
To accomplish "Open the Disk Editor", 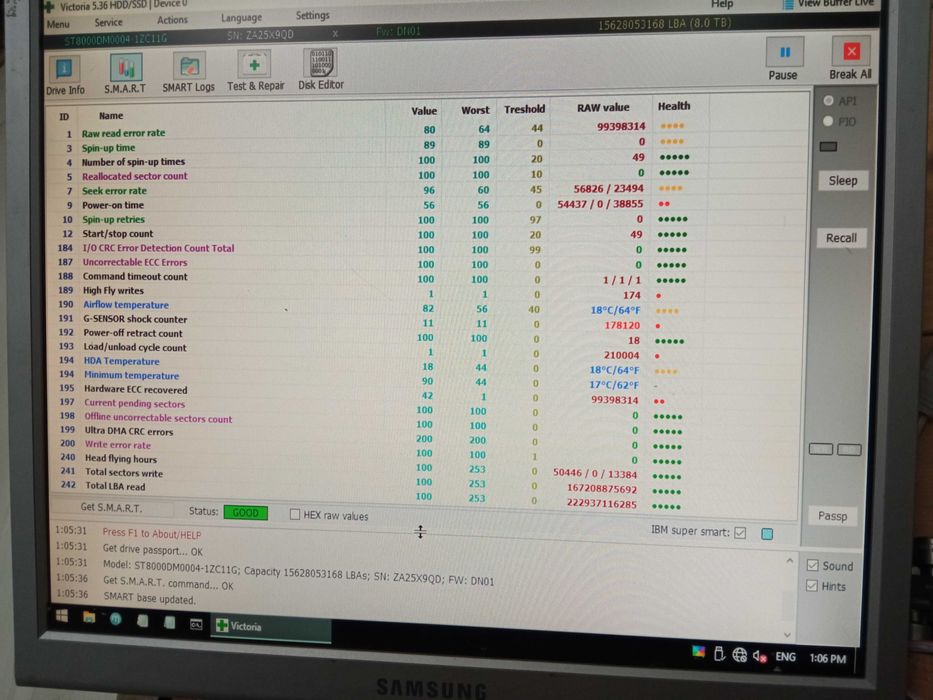I will [321, 70].
